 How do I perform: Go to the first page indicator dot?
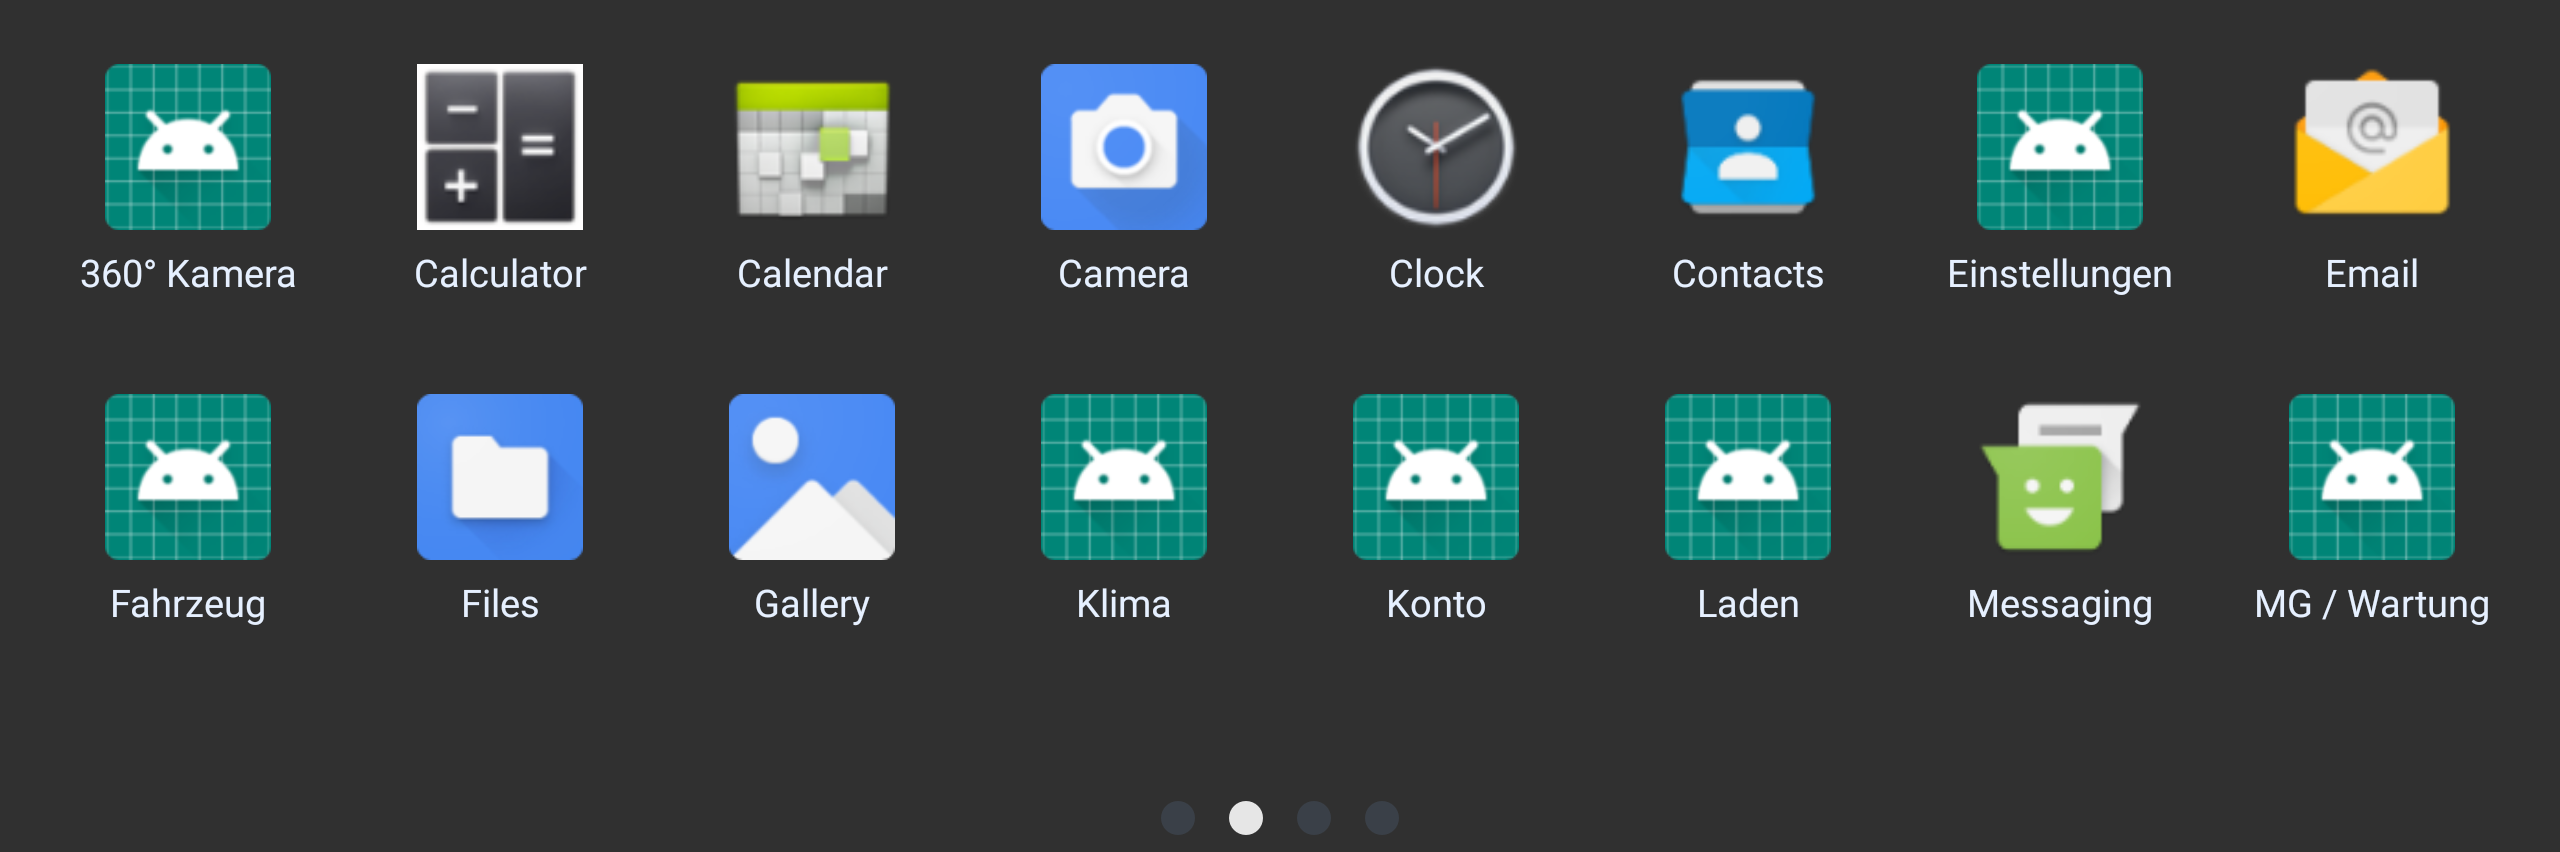(1178, 818)
